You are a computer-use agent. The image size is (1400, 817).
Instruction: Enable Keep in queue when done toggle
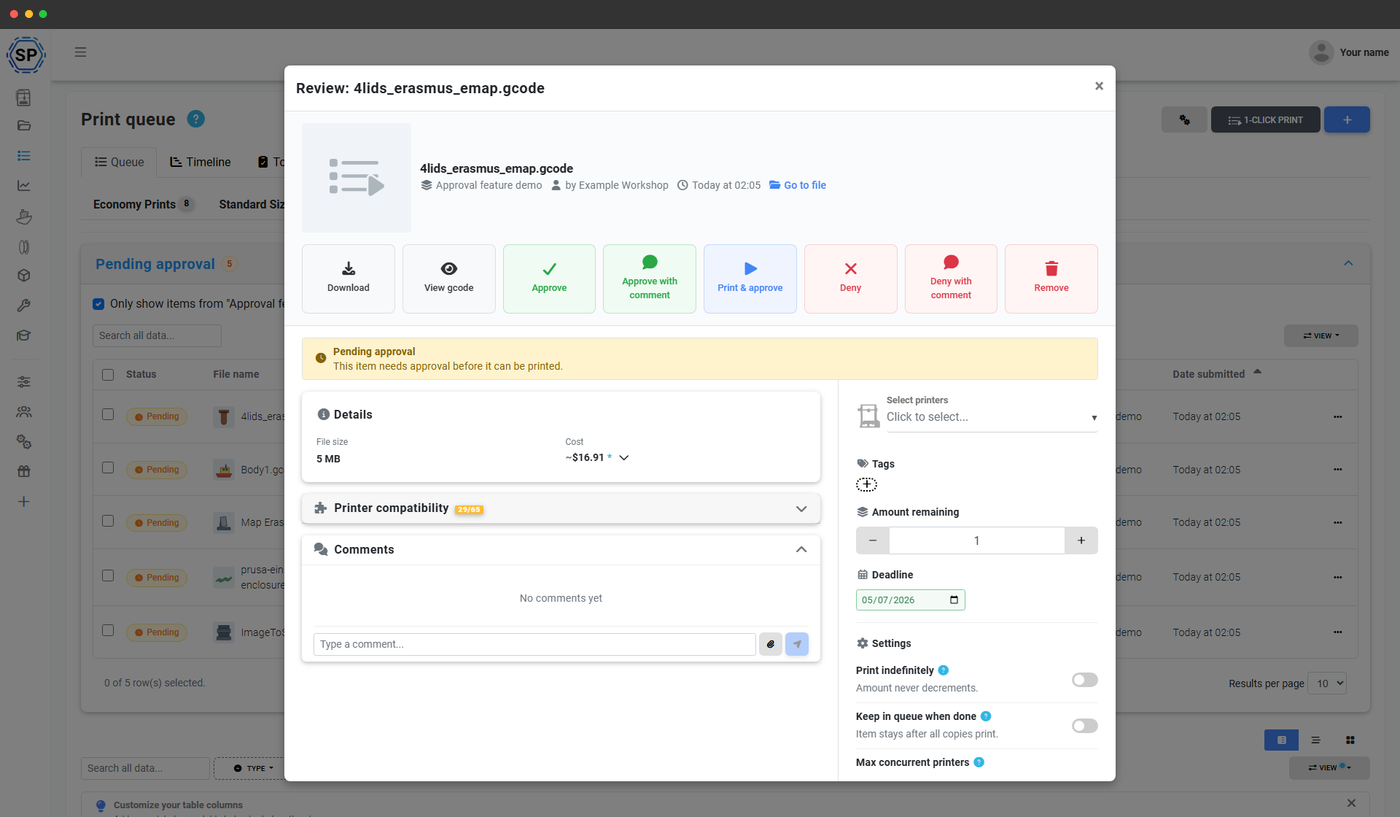click(1085, 726)
